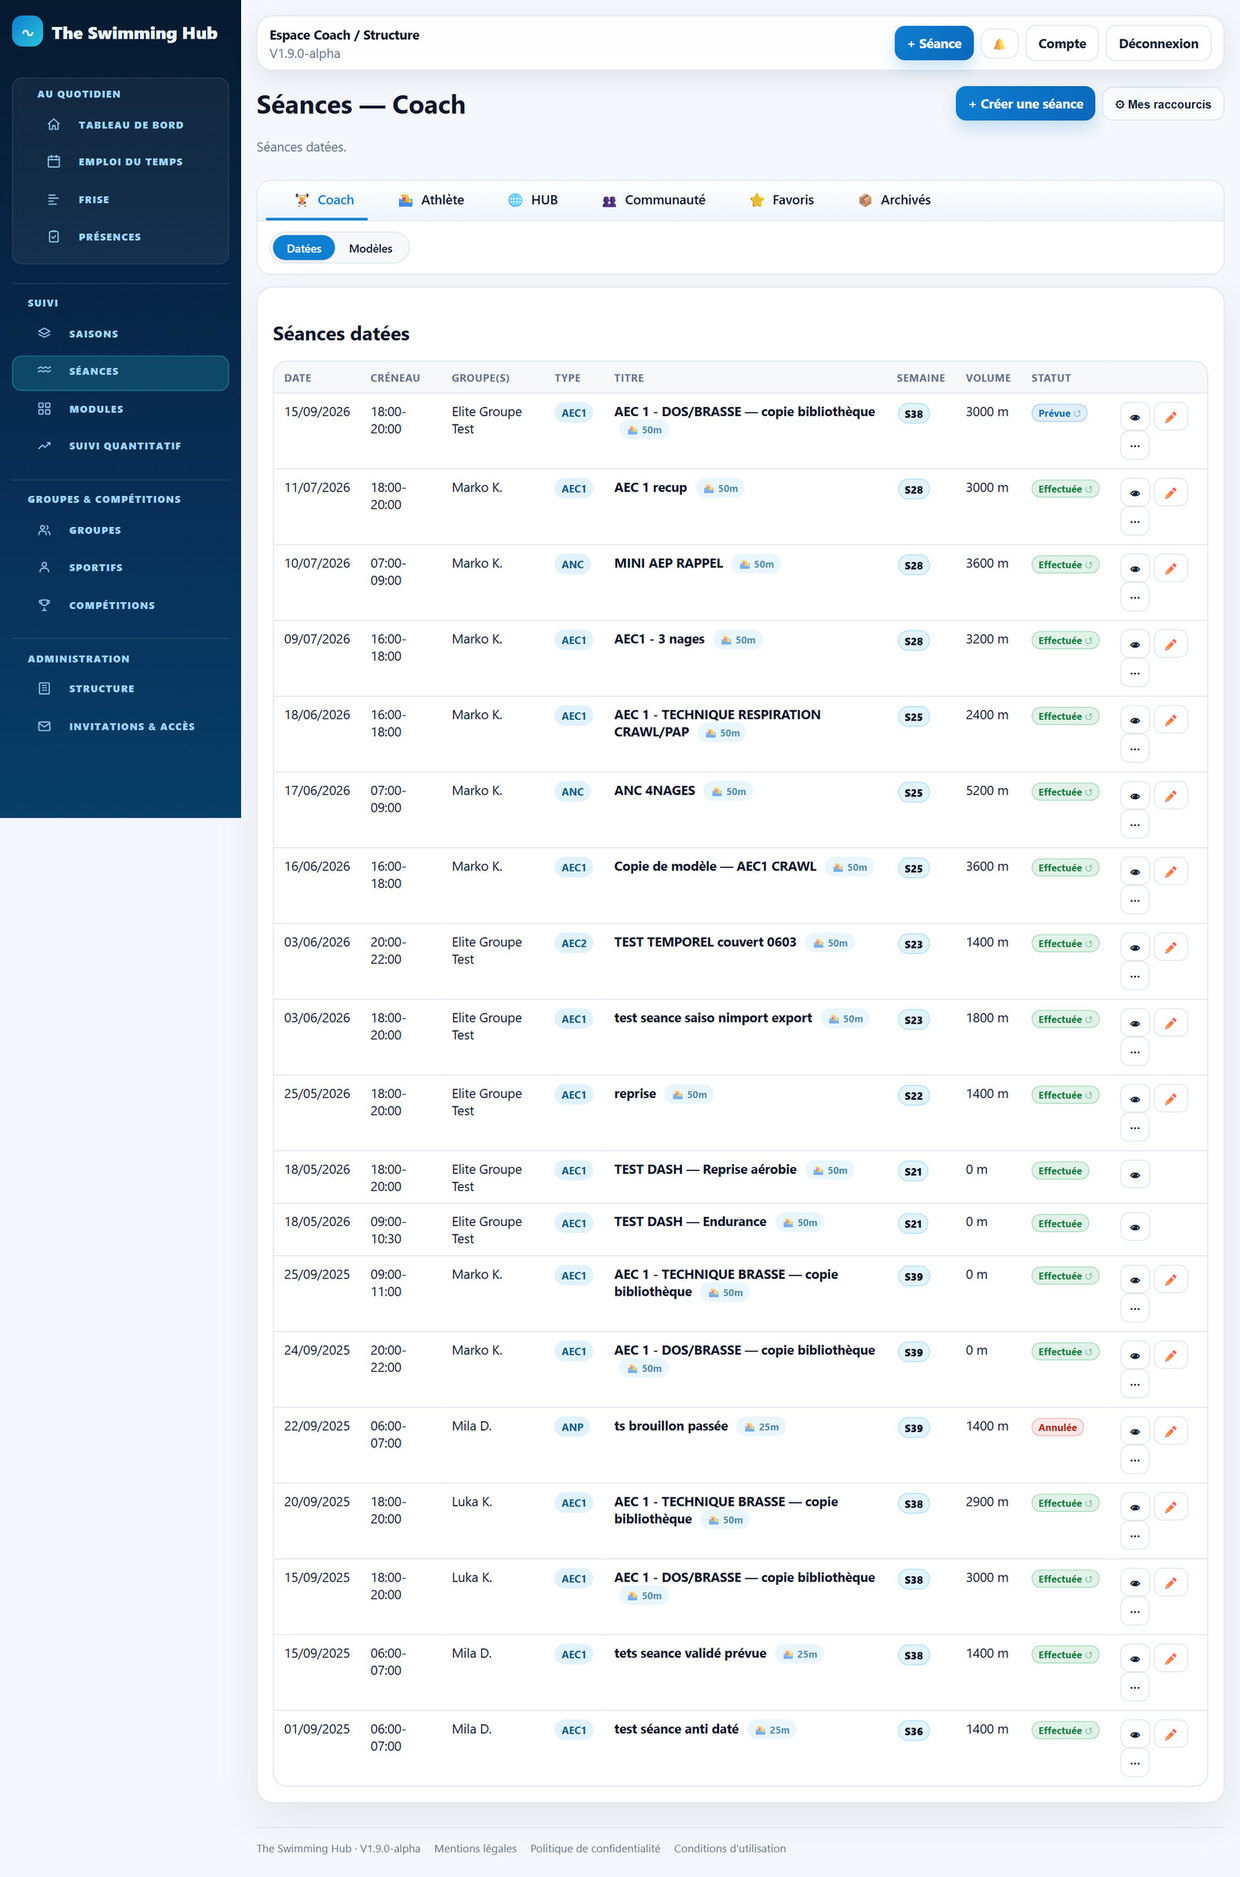Viewport: 1240px width, 1877px height.
Task: Edit the ts brouillon passée session
Action: click(1171, 1432)
